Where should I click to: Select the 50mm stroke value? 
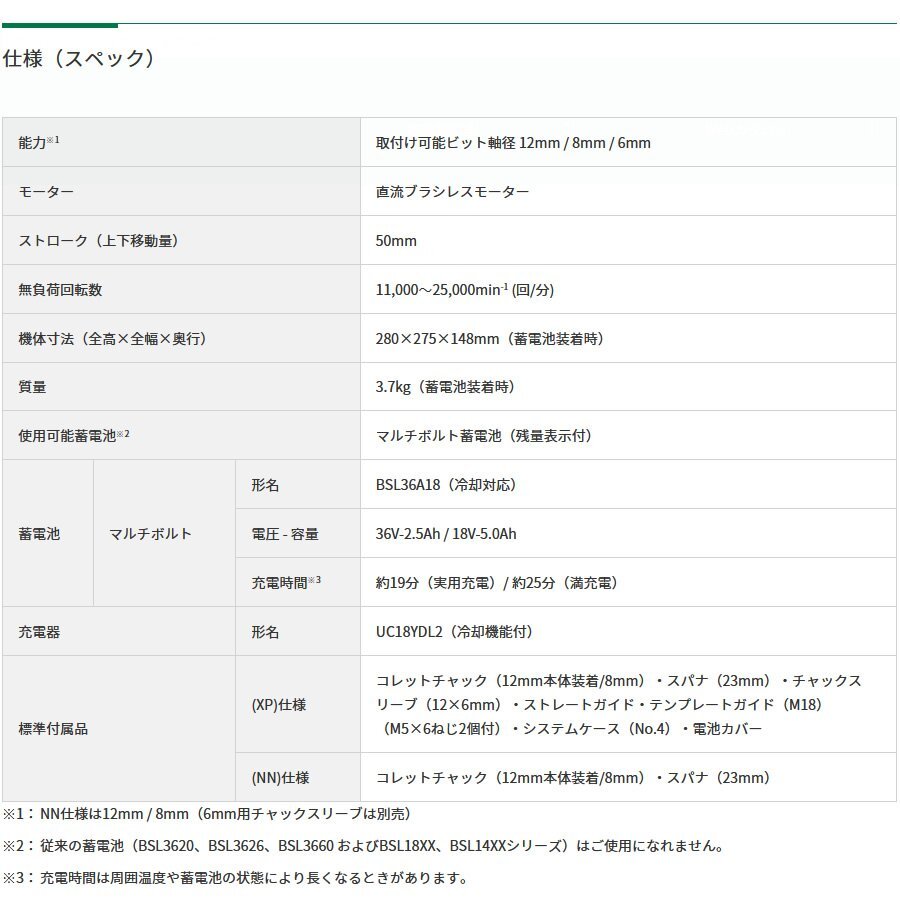tap(392, 241)
